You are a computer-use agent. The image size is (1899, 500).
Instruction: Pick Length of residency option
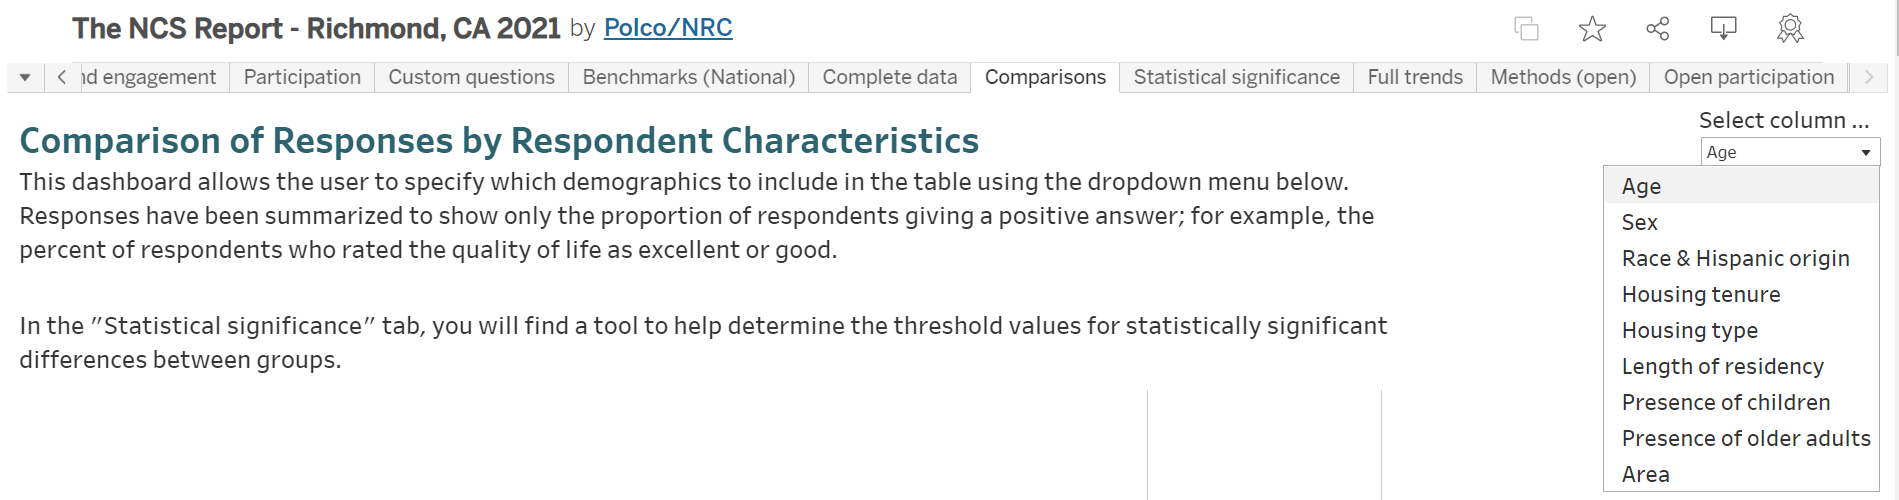click(1722, 366)
